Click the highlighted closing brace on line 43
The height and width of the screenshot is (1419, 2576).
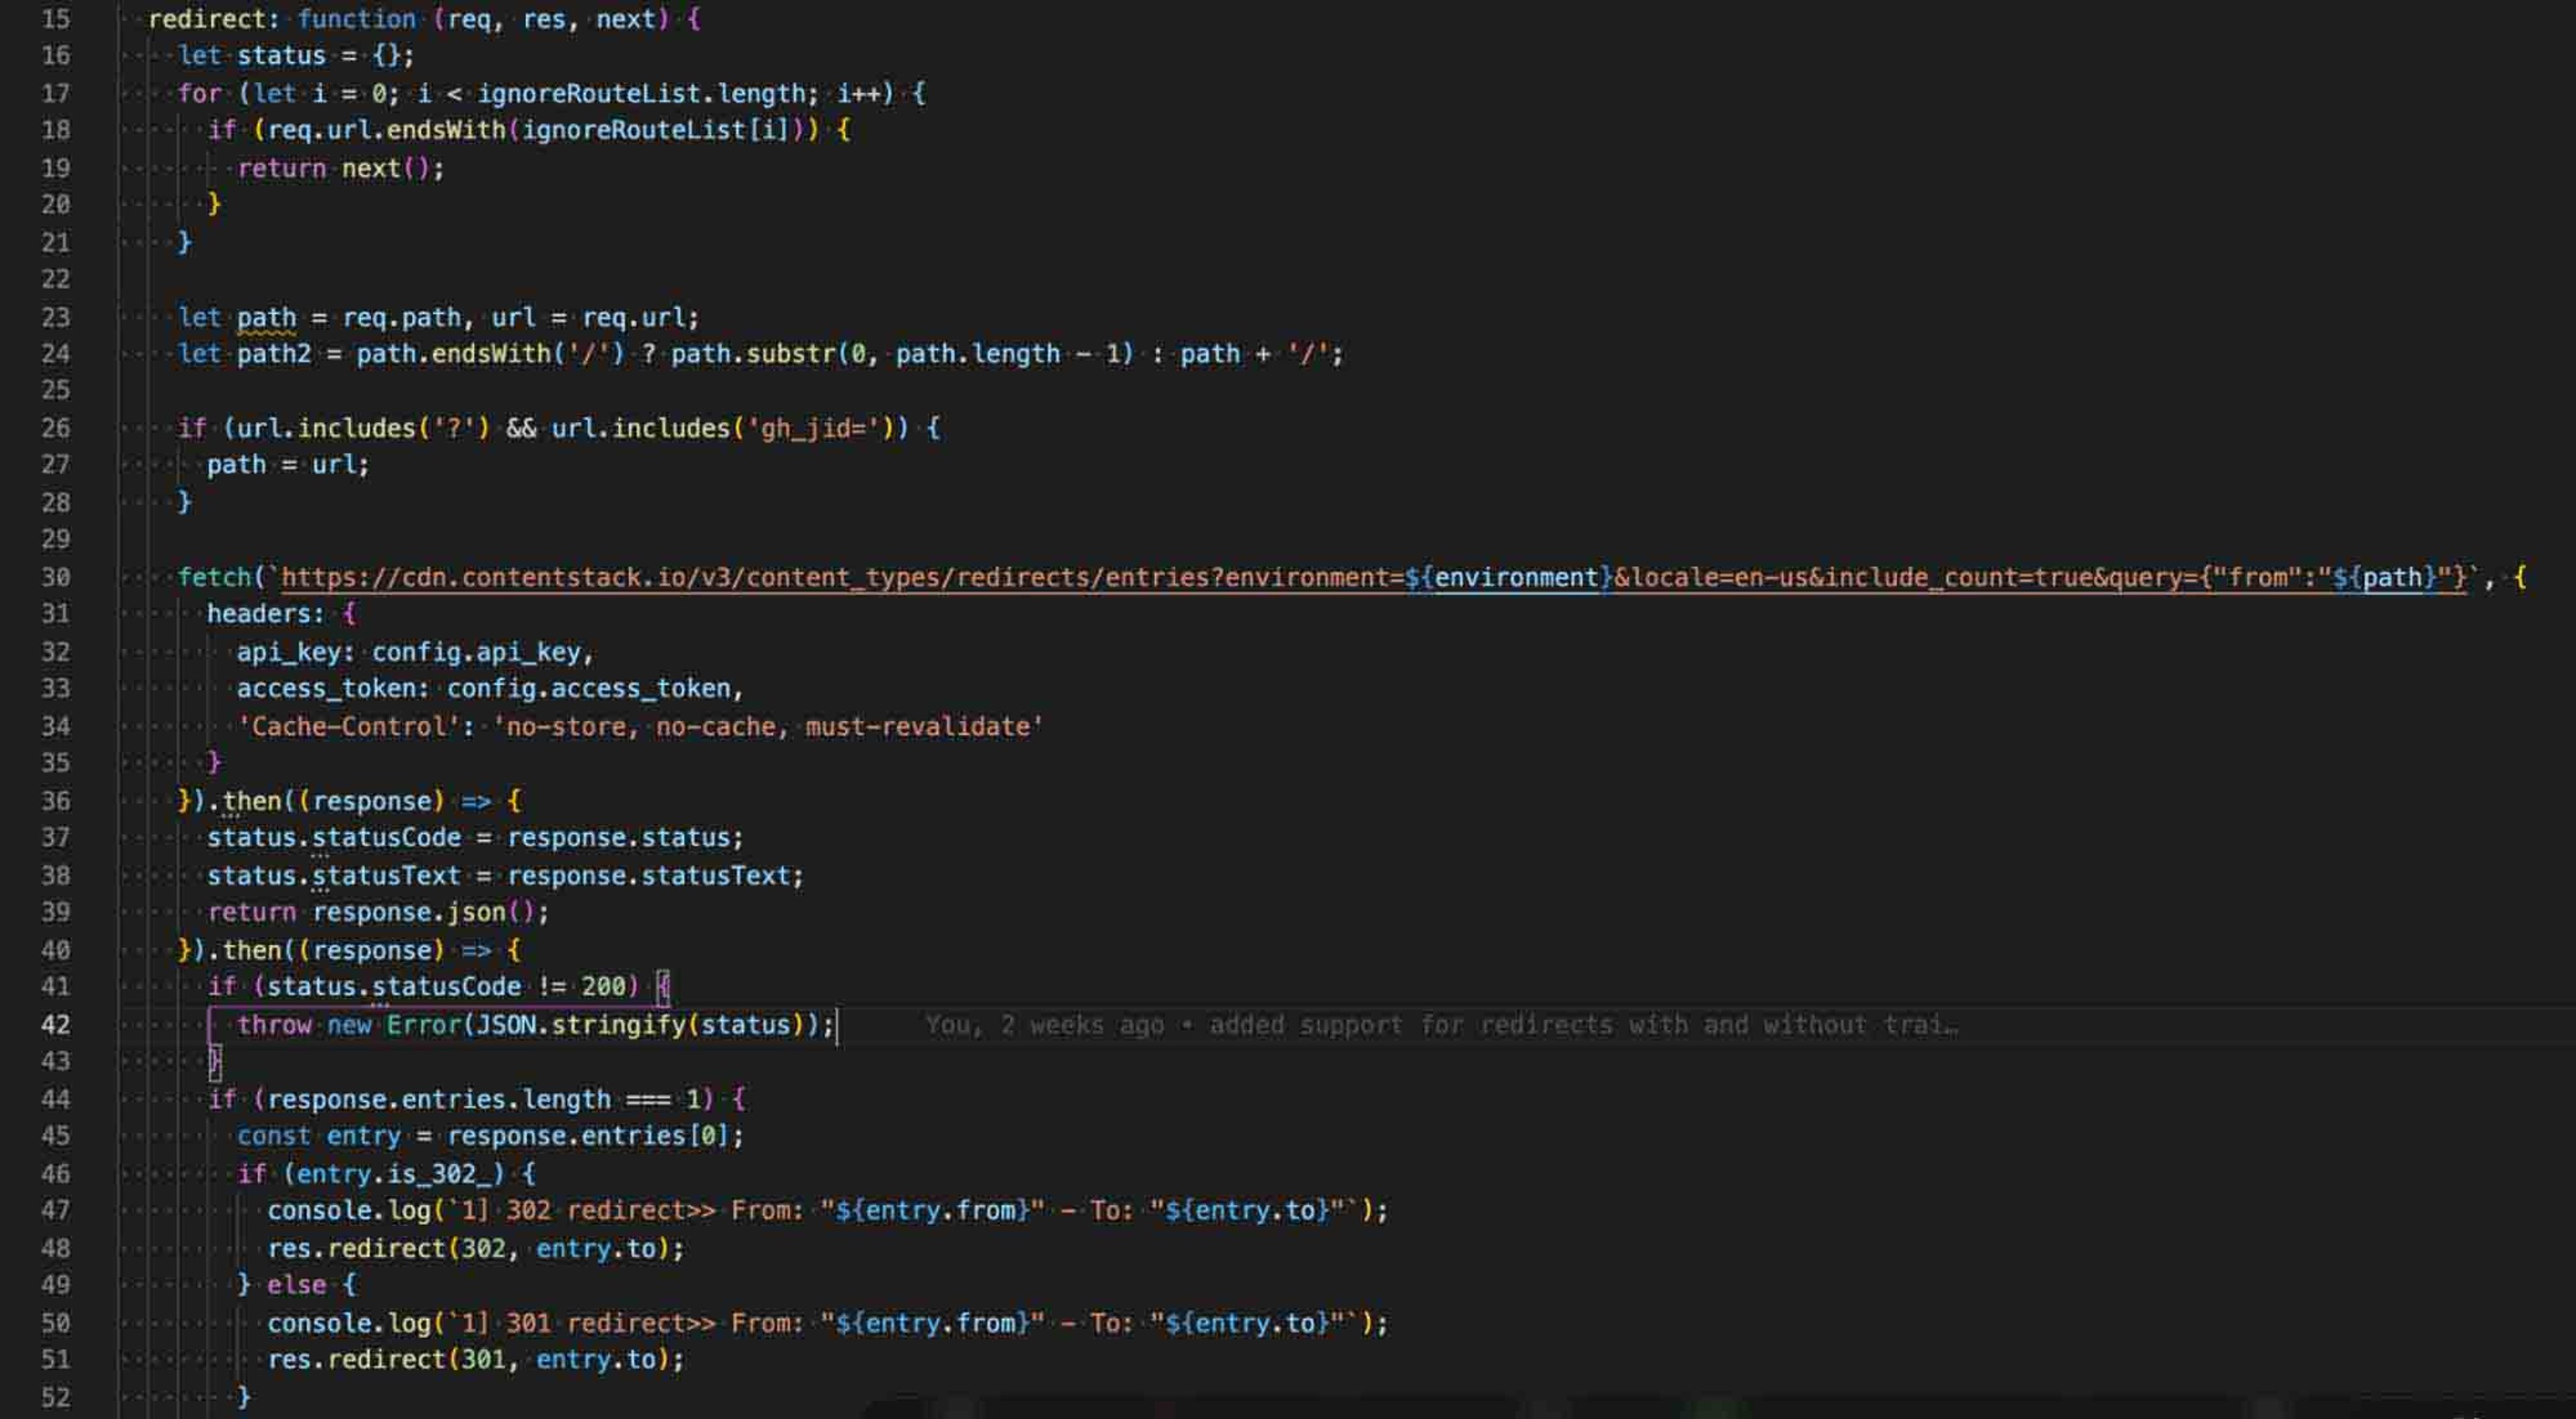pyautogui.click(x=214, y=1061)
